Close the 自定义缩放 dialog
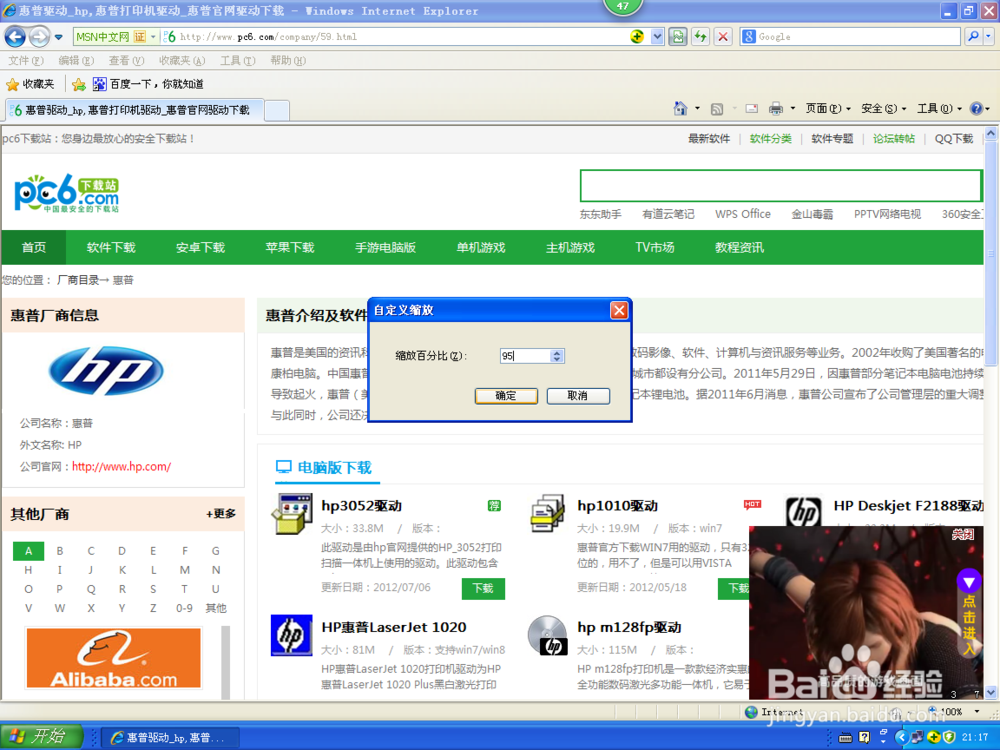The image size is (1000, 750). coord(619,311)
